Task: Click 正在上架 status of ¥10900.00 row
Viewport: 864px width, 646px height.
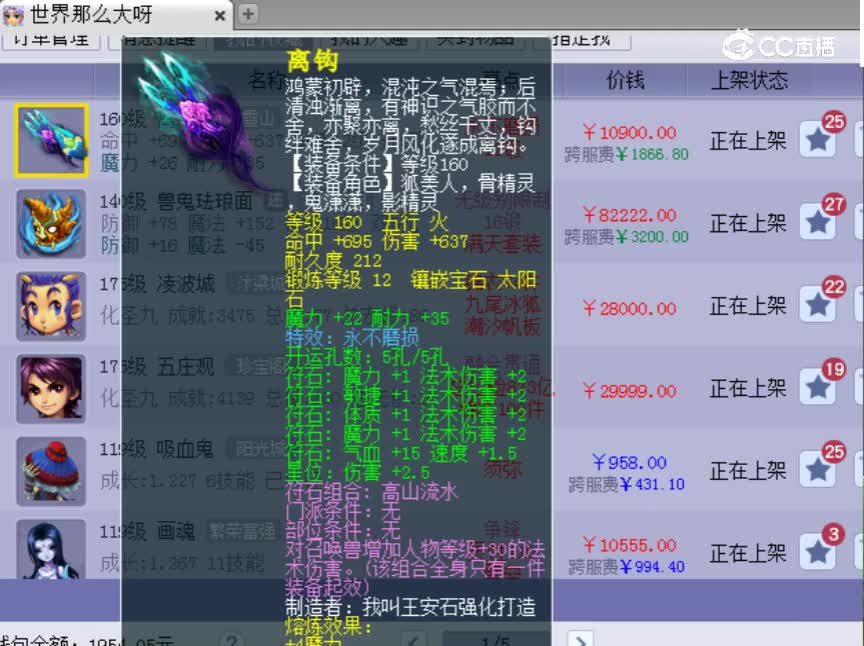Action: pos(748,141)
